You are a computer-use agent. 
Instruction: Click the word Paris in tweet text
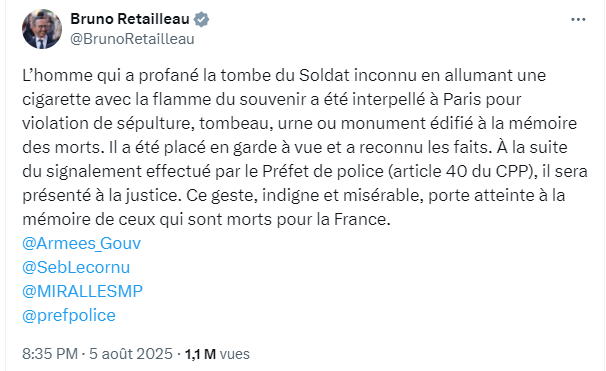click(x=463, y=99)
